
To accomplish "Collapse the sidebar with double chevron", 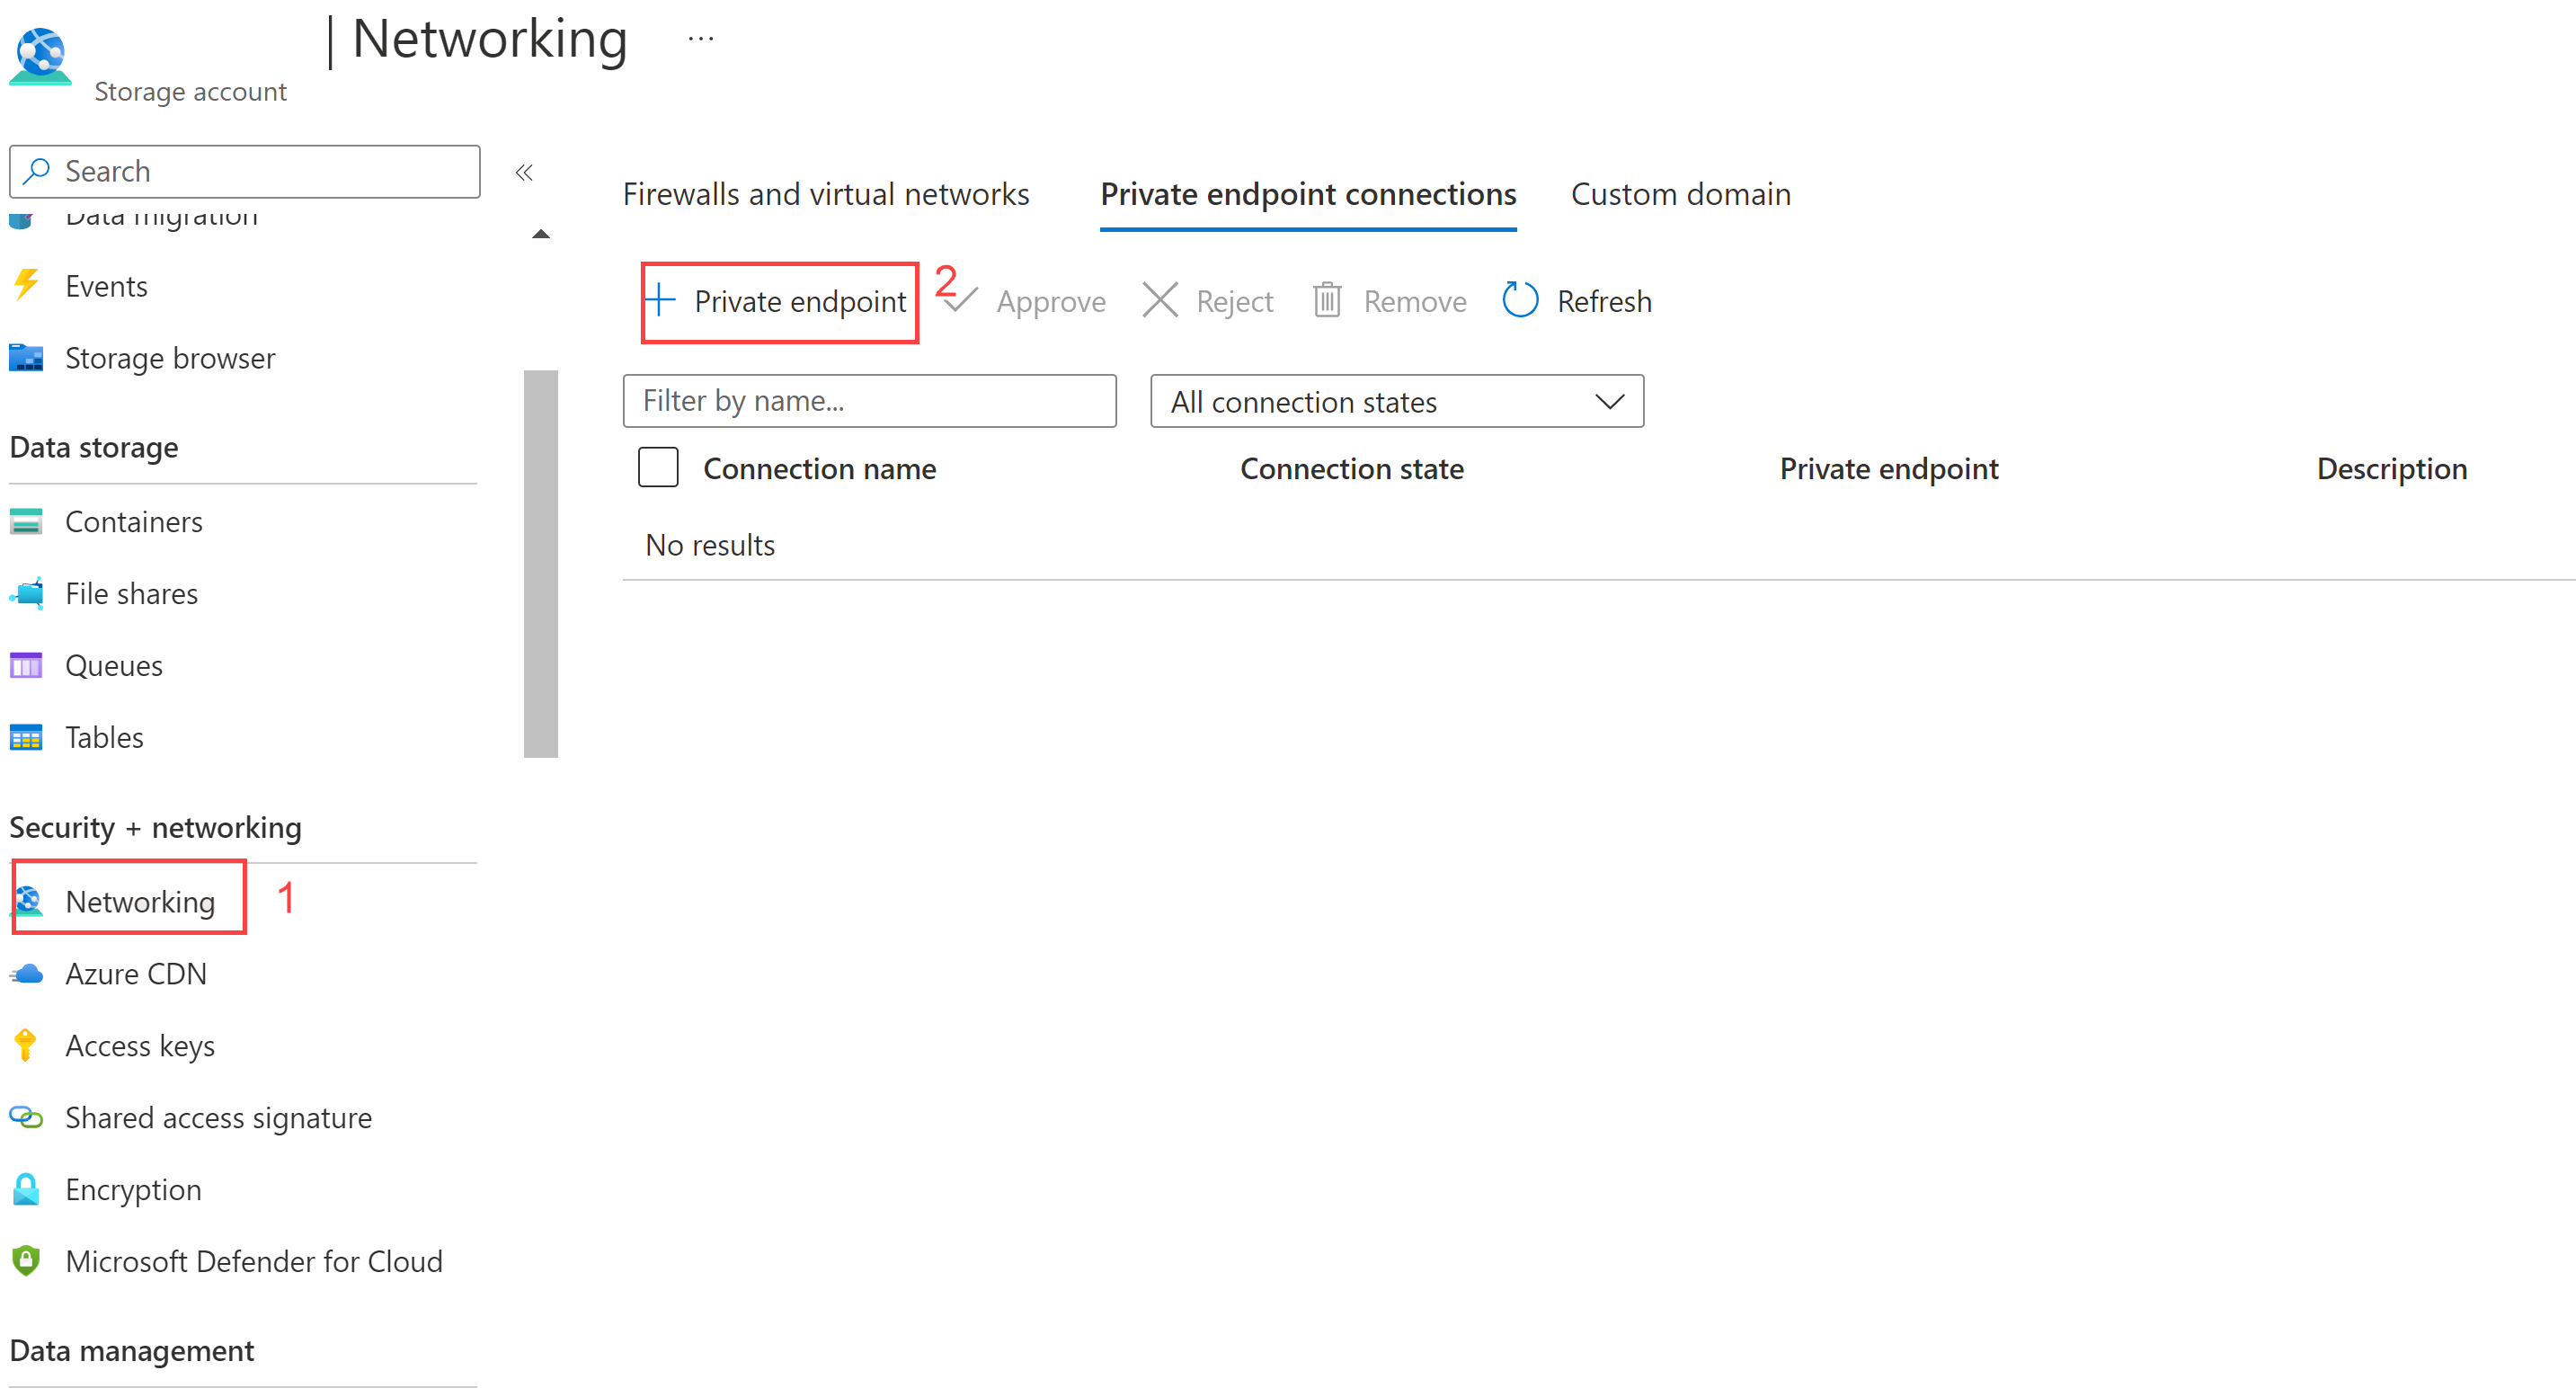I will click(524, 172).
